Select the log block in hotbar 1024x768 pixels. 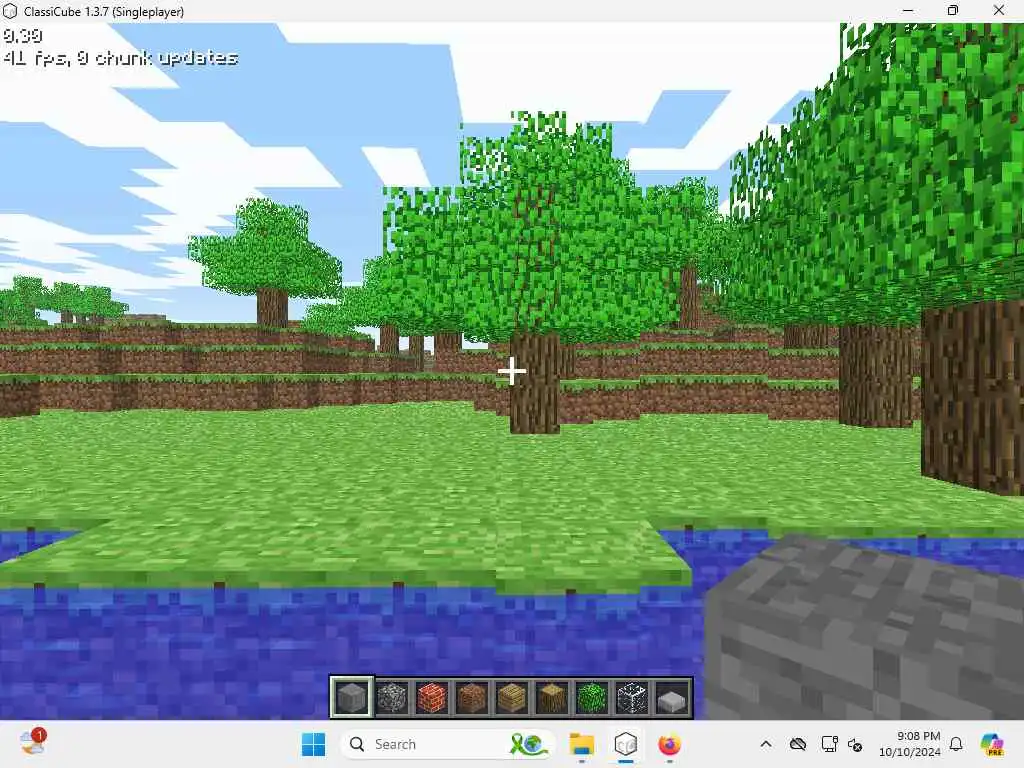click(x=552, y=697)
